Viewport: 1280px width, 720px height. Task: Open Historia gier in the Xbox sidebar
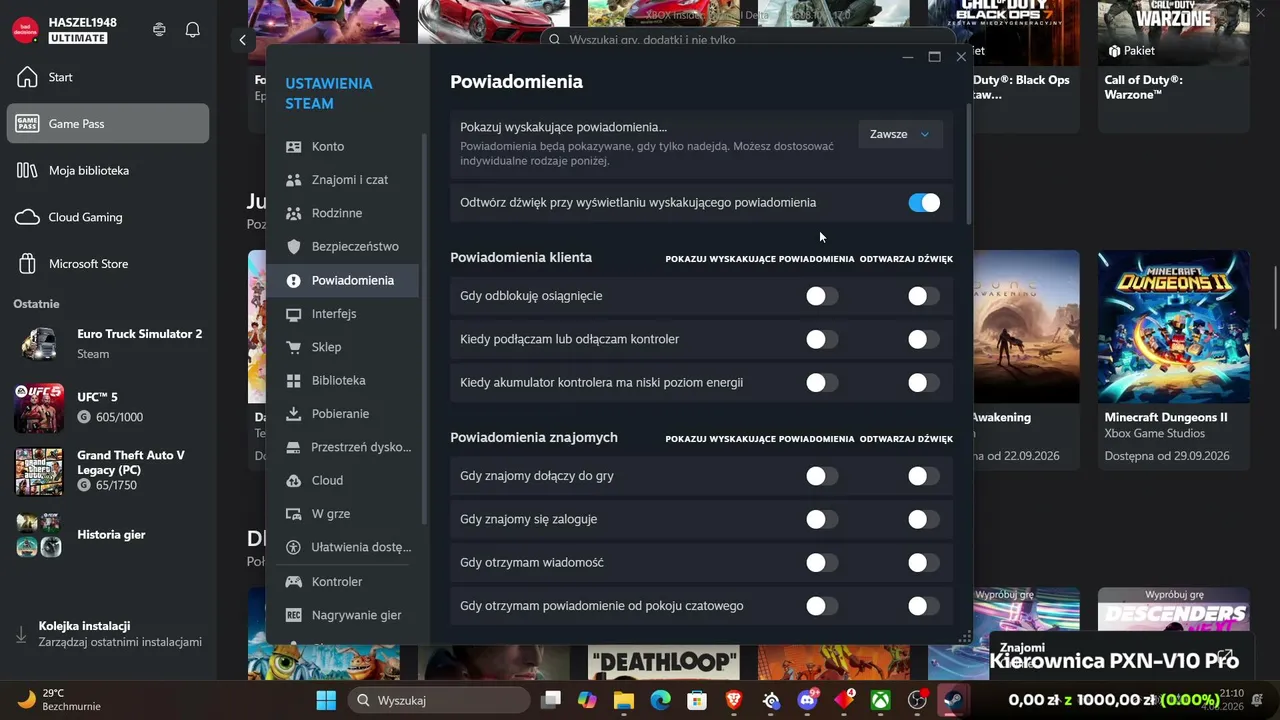(x=108, y=535)
